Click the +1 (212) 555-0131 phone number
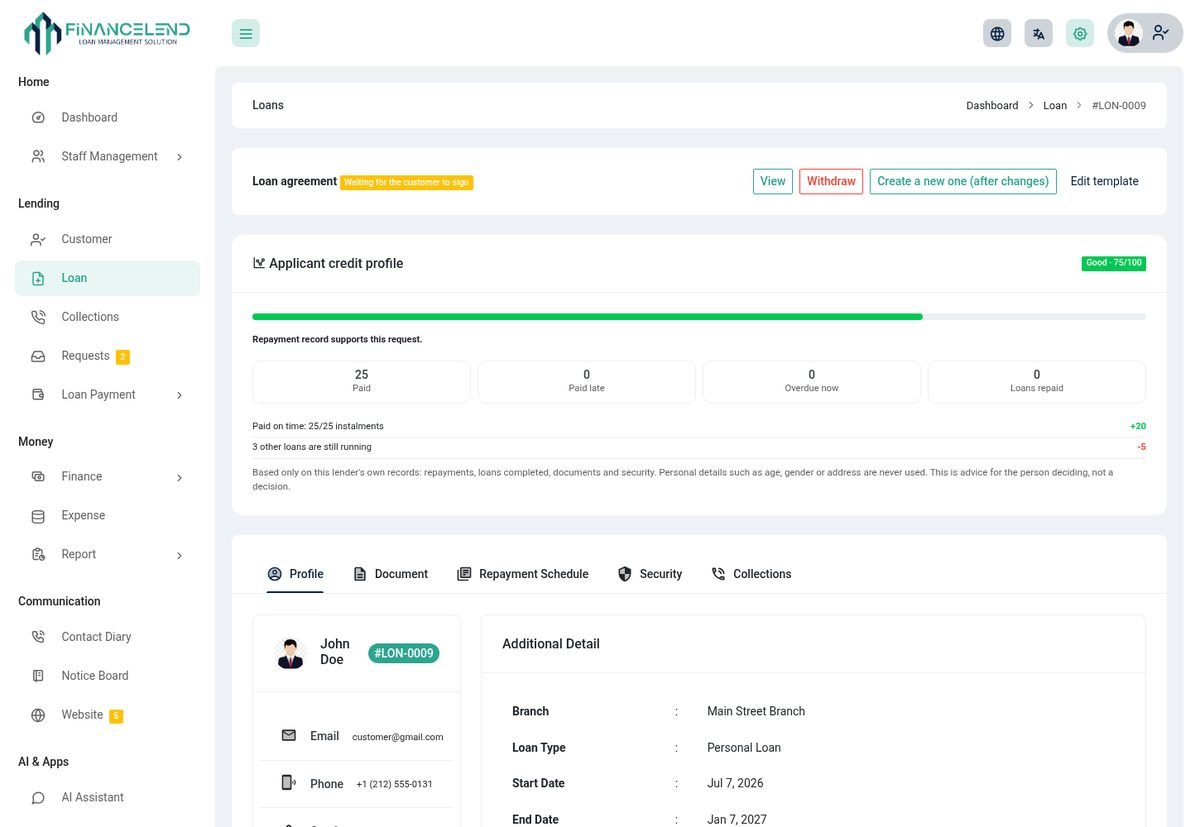The image size is (1200, 827). (x=394, y=784)
